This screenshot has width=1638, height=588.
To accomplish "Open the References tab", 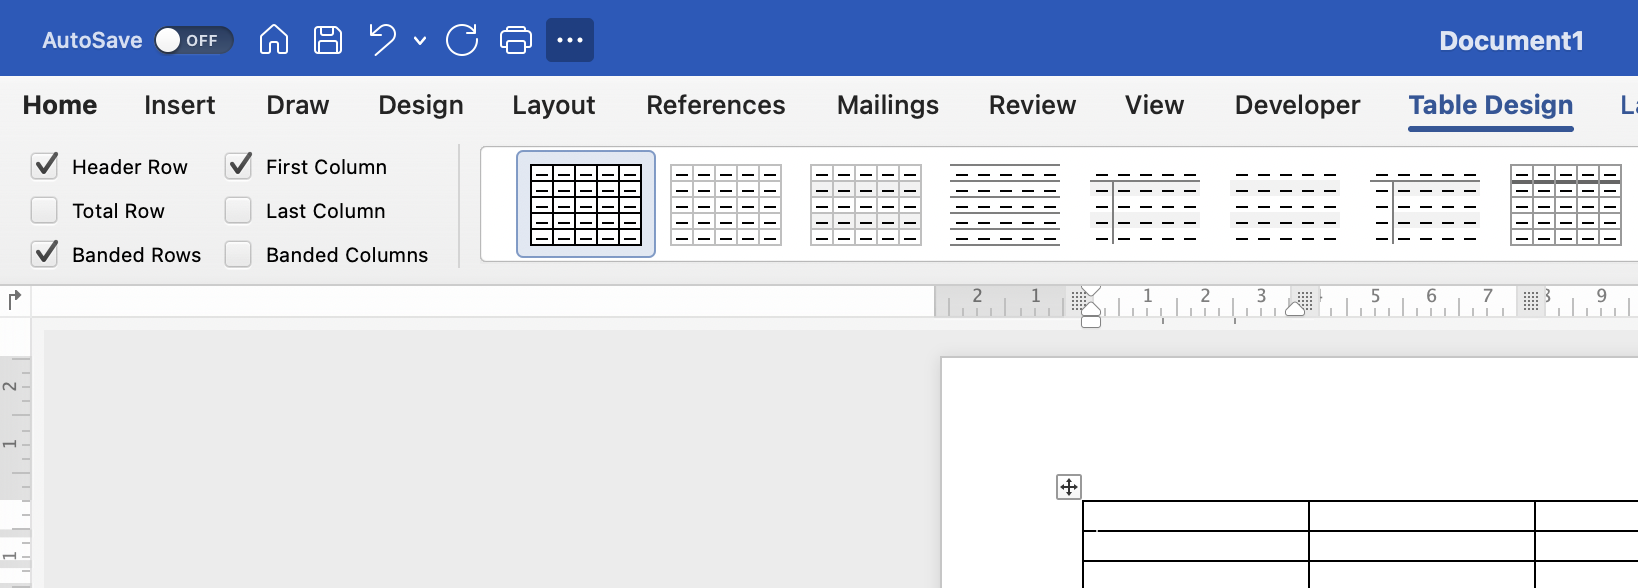I will coord(715,105).
